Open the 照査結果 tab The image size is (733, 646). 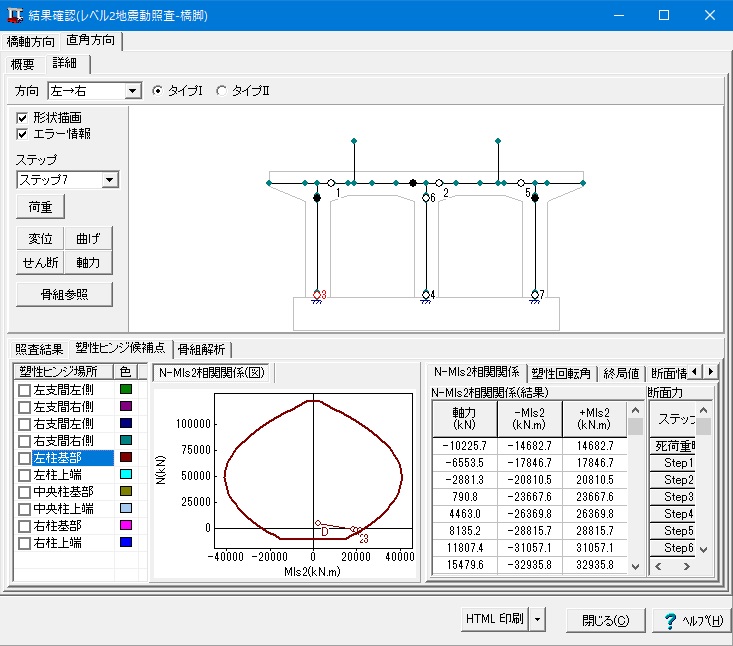pos(39,349)
